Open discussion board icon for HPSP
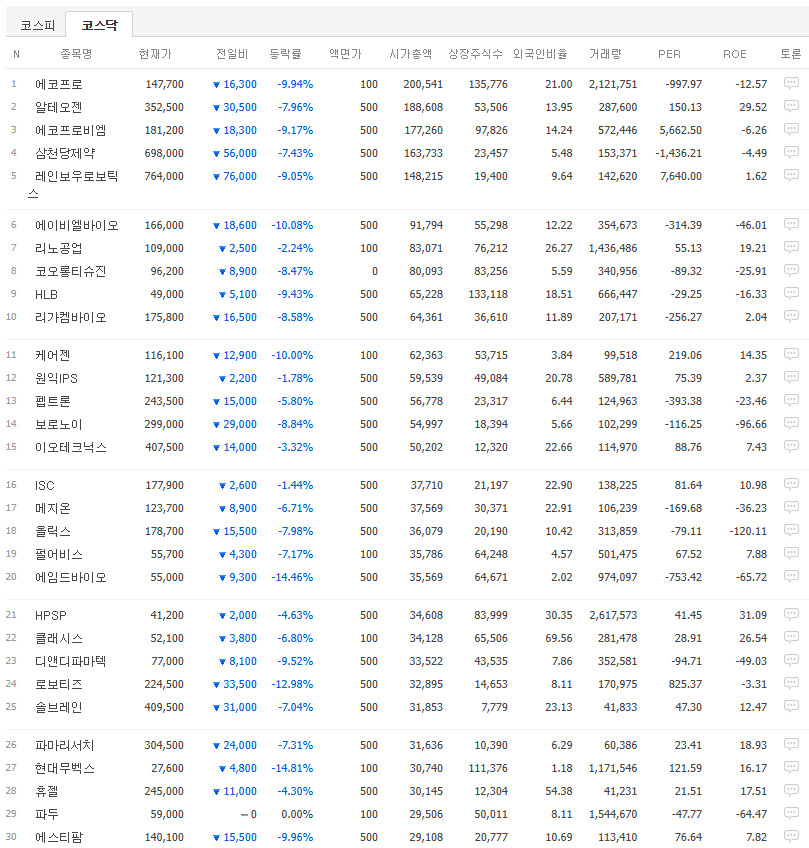Image resolution: width=809 pixels, height=848 pixels. point(791,614)
